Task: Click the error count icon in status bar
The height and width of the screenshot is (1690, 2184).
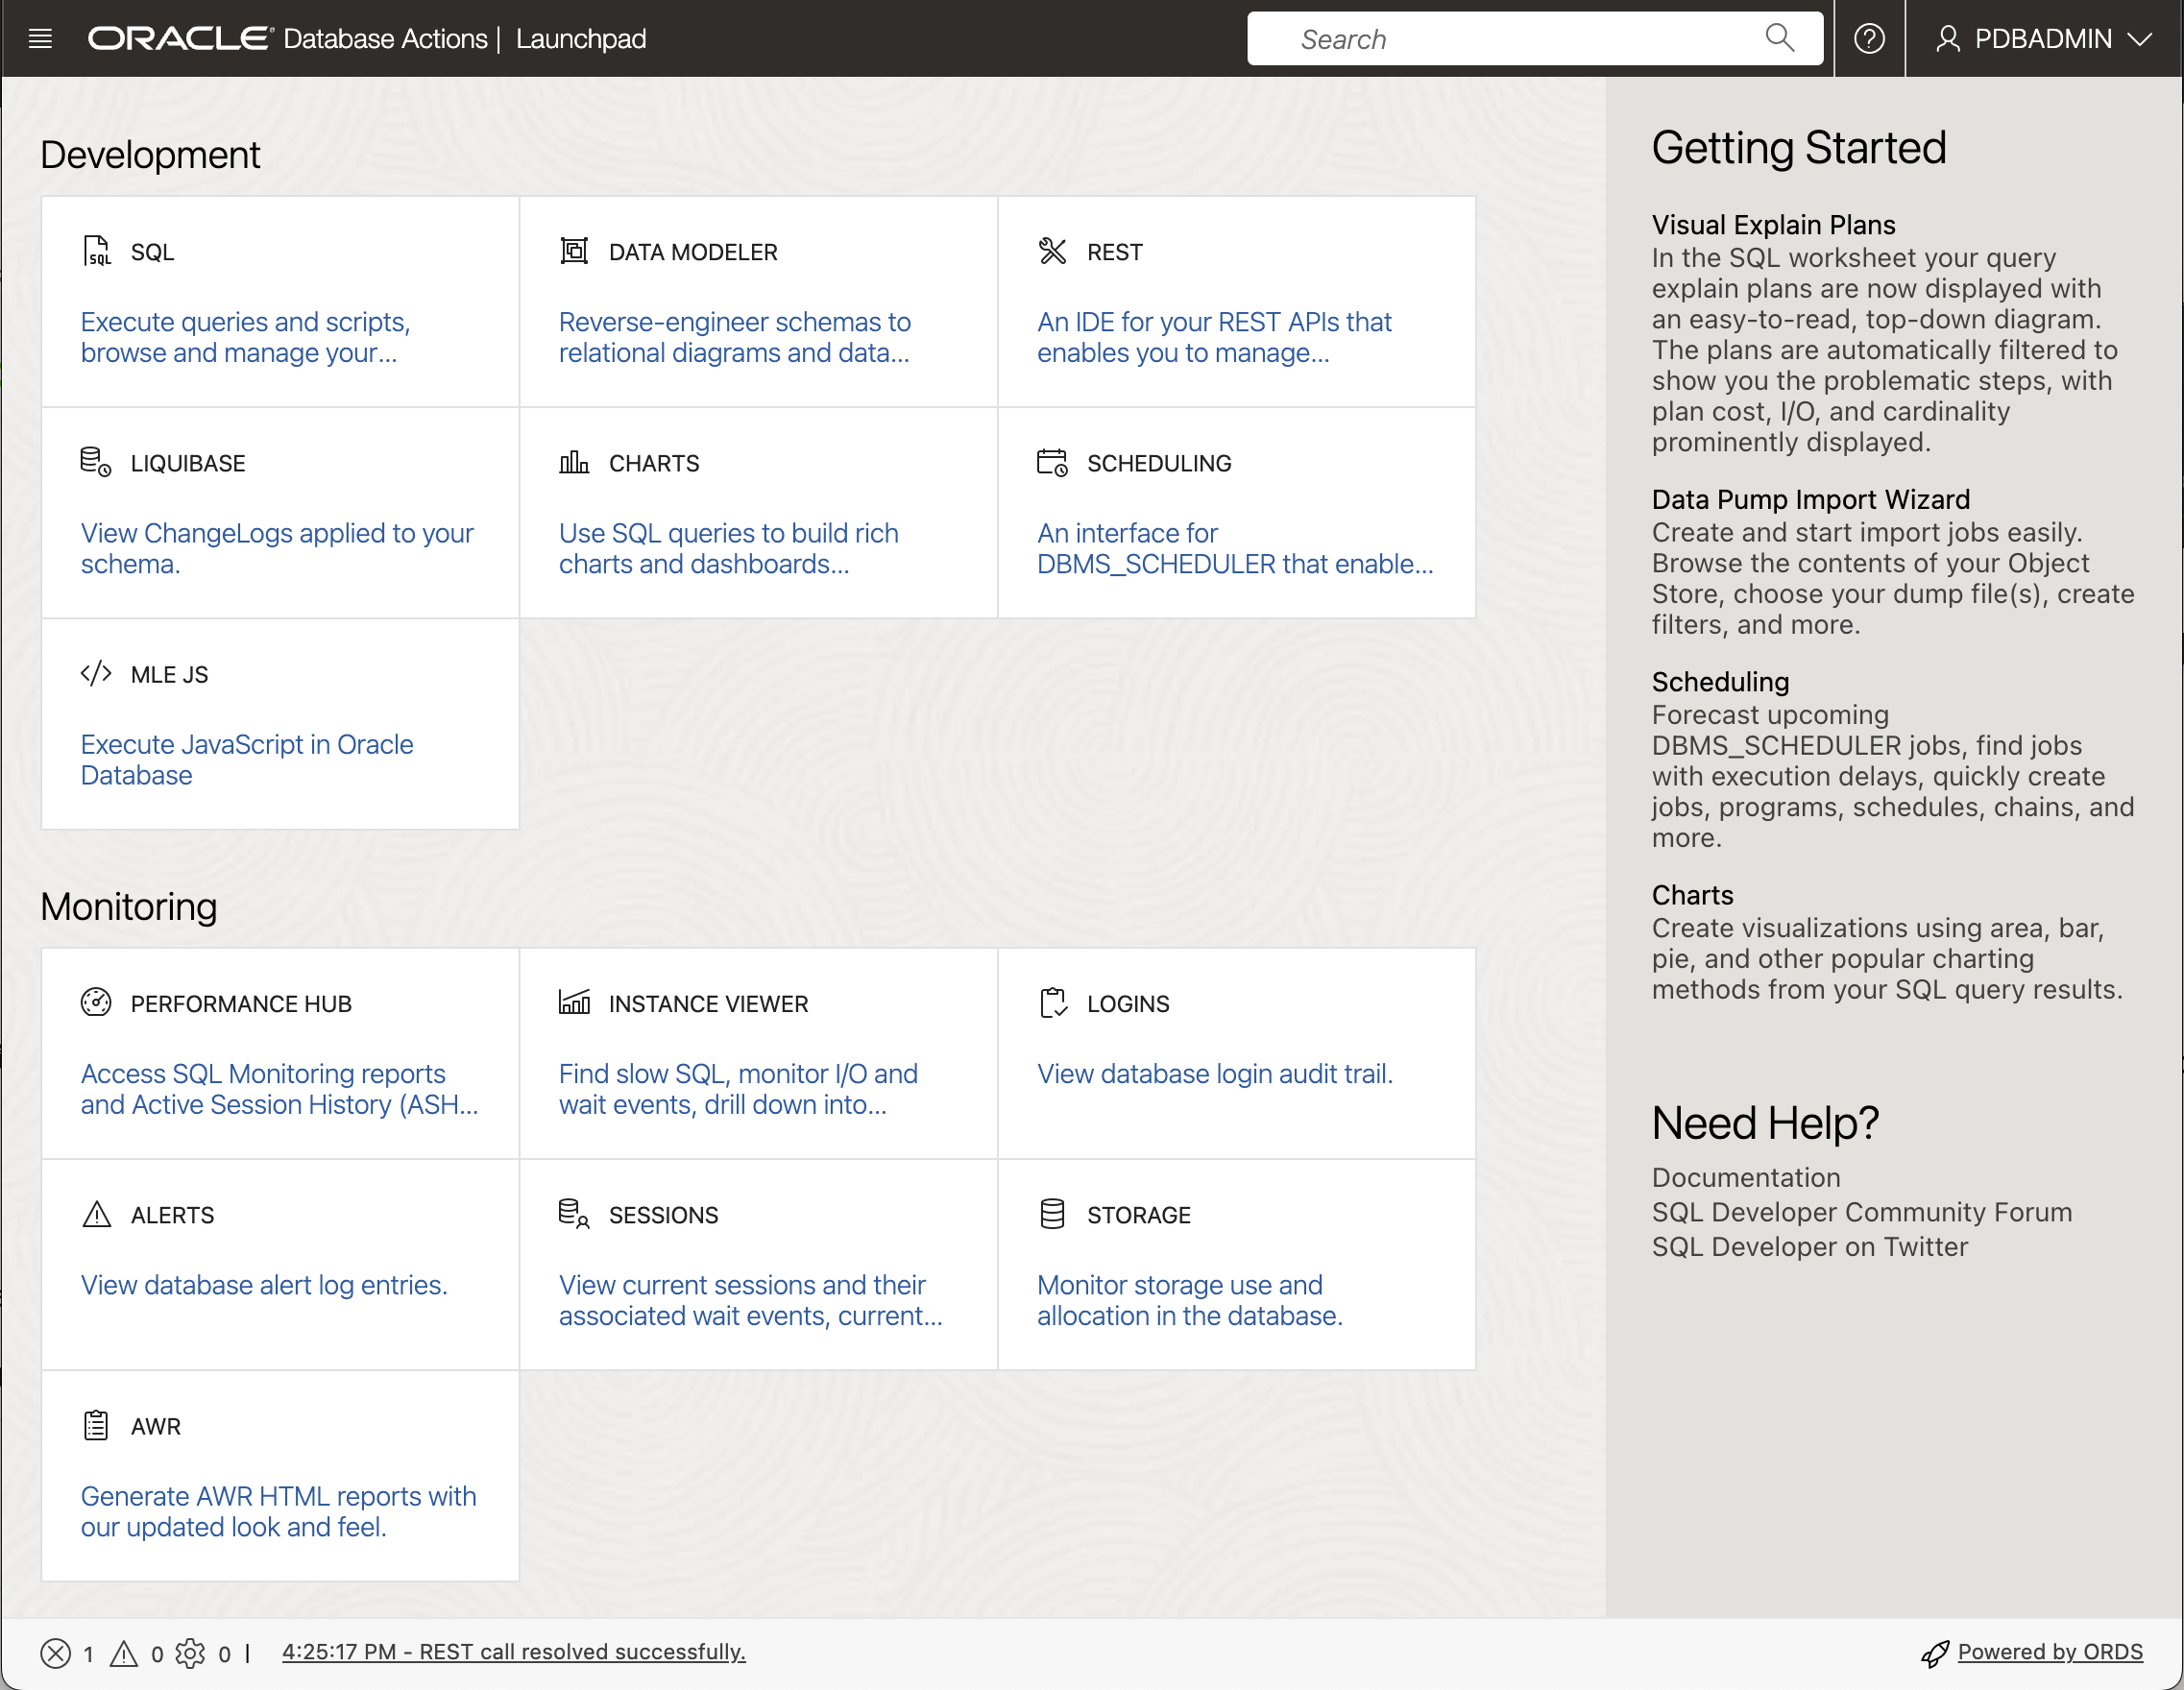Action: click(56, 1653)
